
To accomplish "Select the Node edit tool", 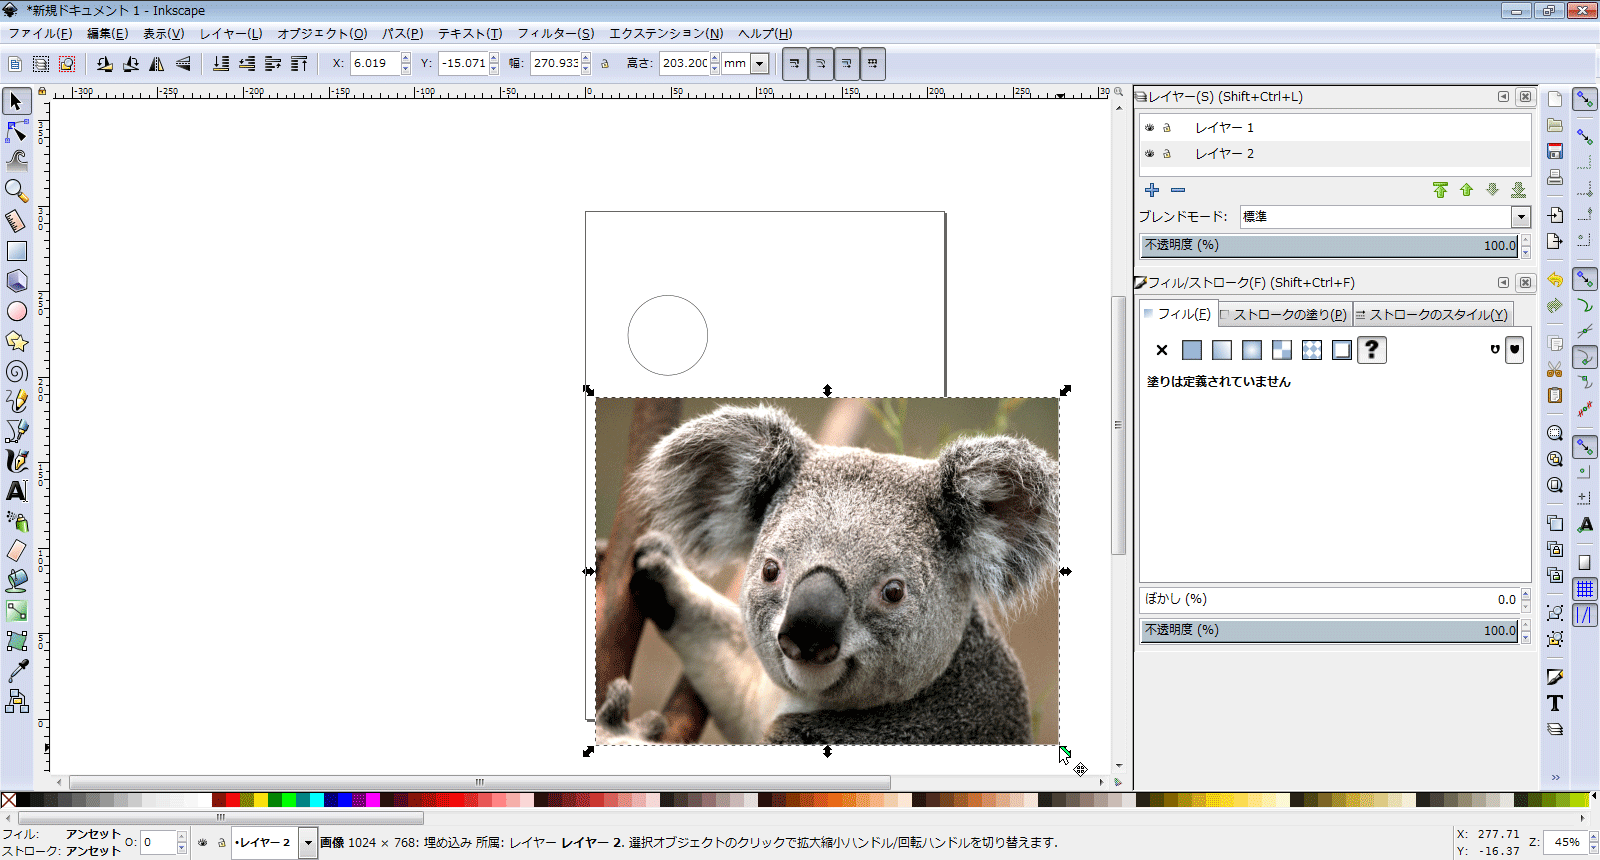I will click(17, 131).
